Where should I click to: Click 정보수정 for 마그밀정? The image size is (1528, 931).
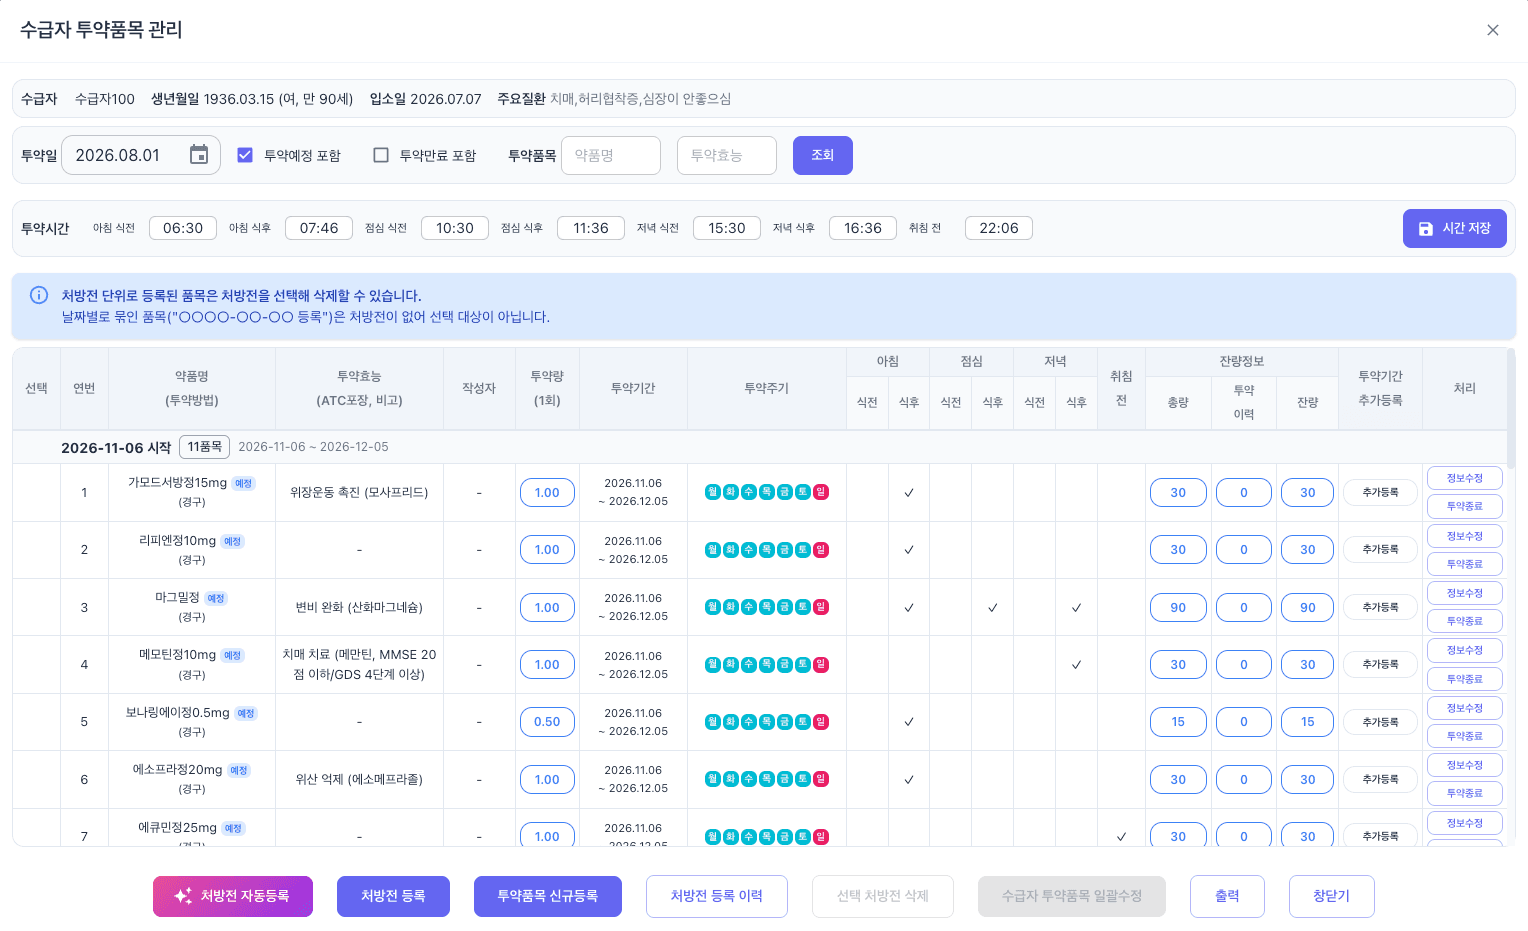[1465, 593]
